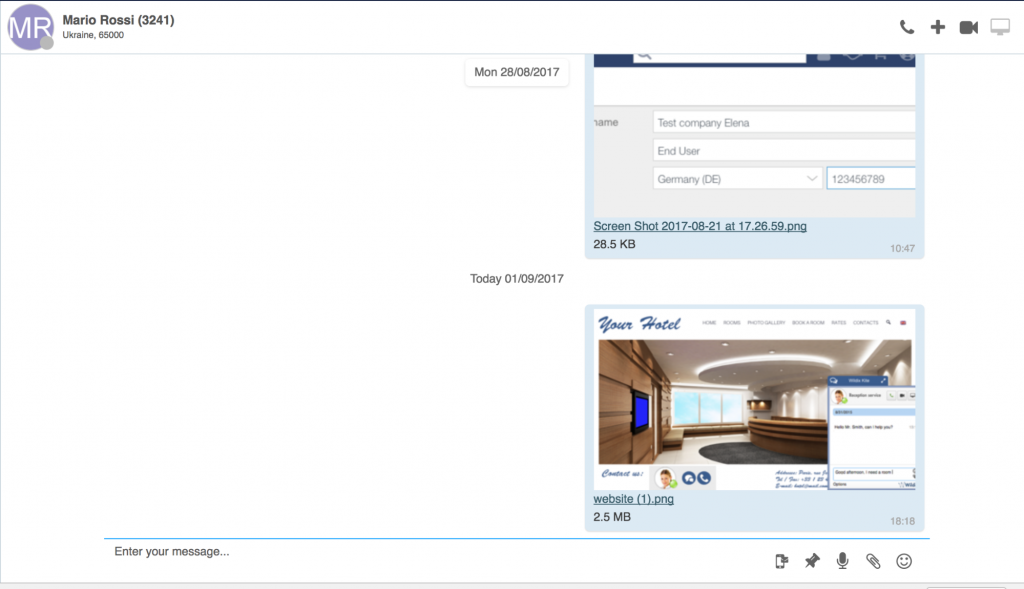Record a voice message with microphone icon
The width and height of the screenshot is (1024, 589).
coord(842,561)
